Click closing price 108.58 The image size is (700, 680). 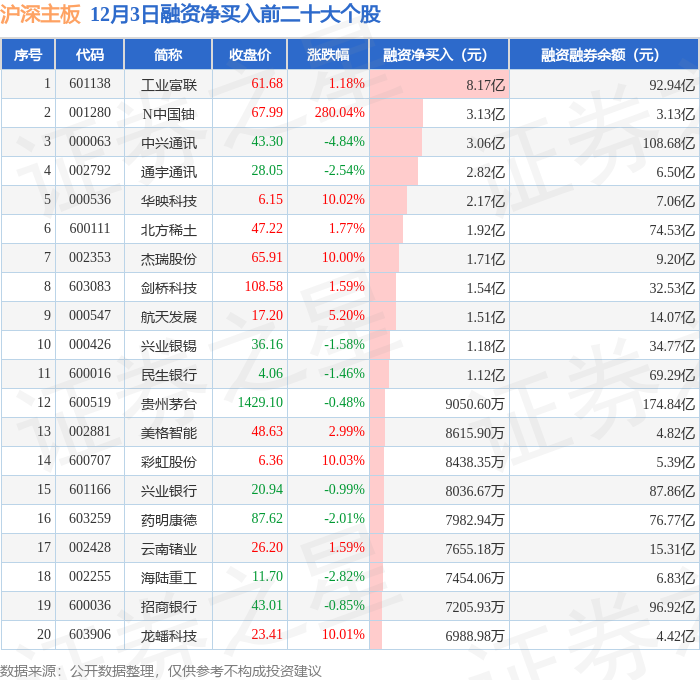pos(264,287)
